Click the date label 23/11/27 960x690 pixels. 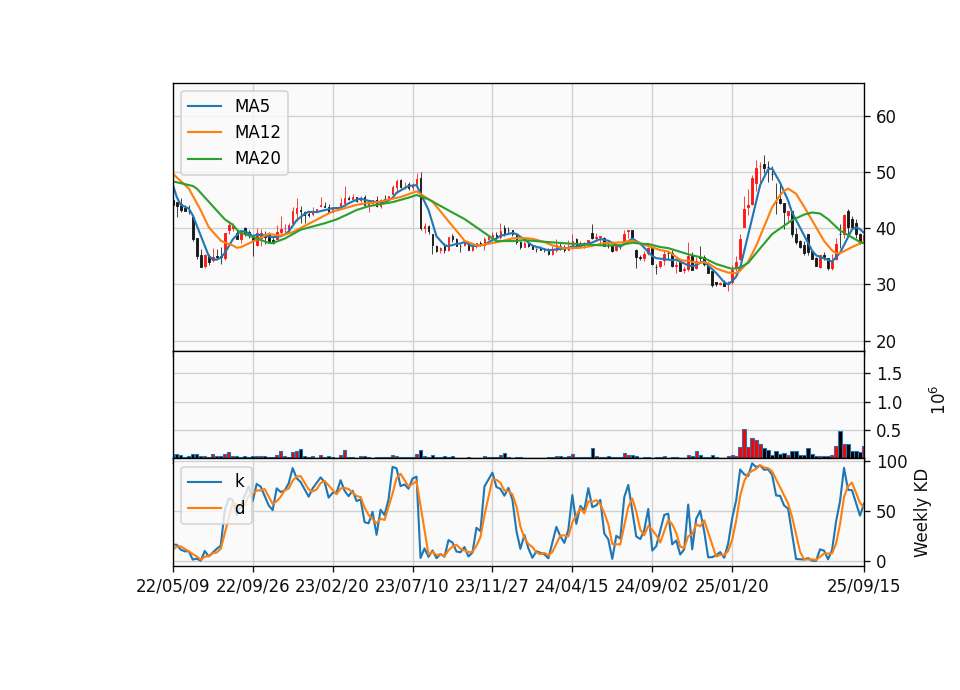(492, 586)
